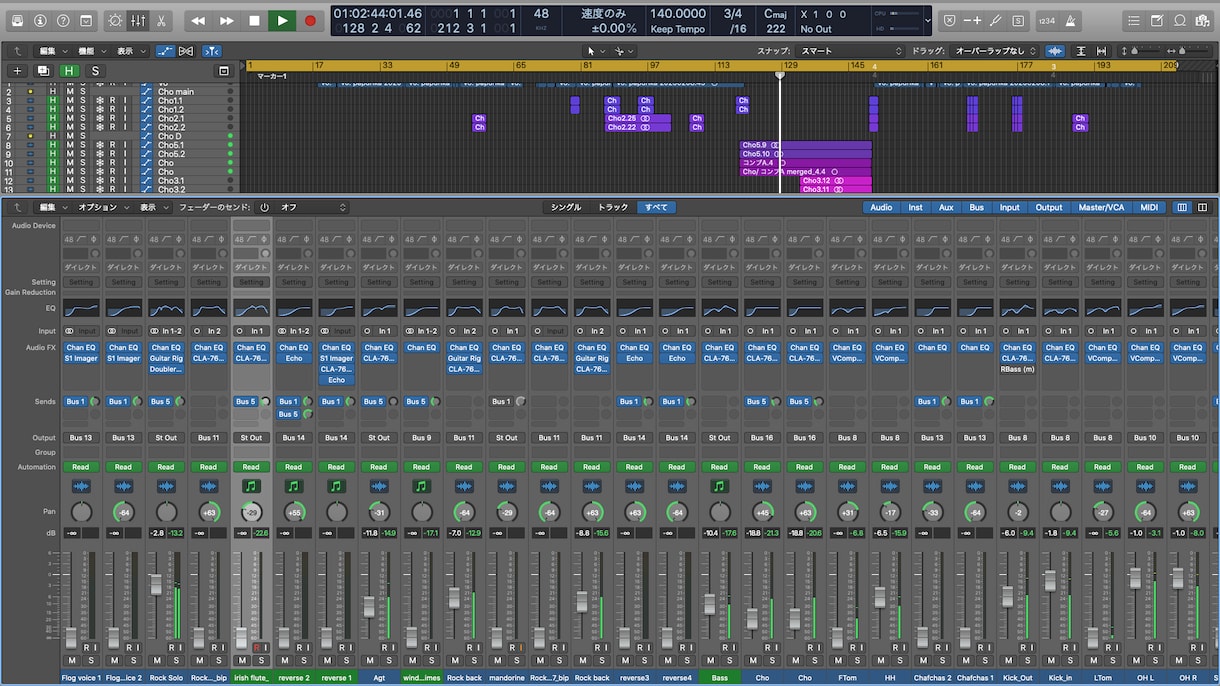Toggle the global Hide H button

(69, 71)
